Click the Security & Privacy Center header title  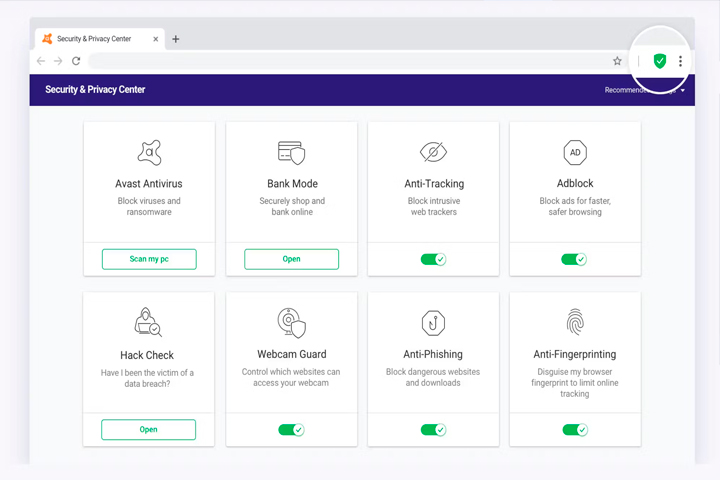coord(95,90)
